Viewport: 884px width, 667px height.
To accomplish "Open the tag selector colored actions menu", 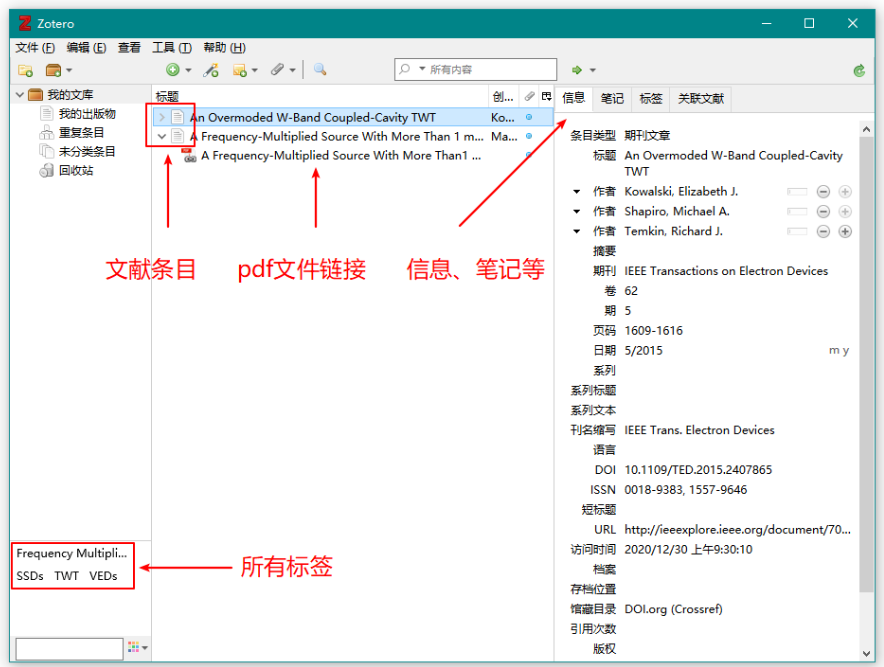I will point(137,647).
